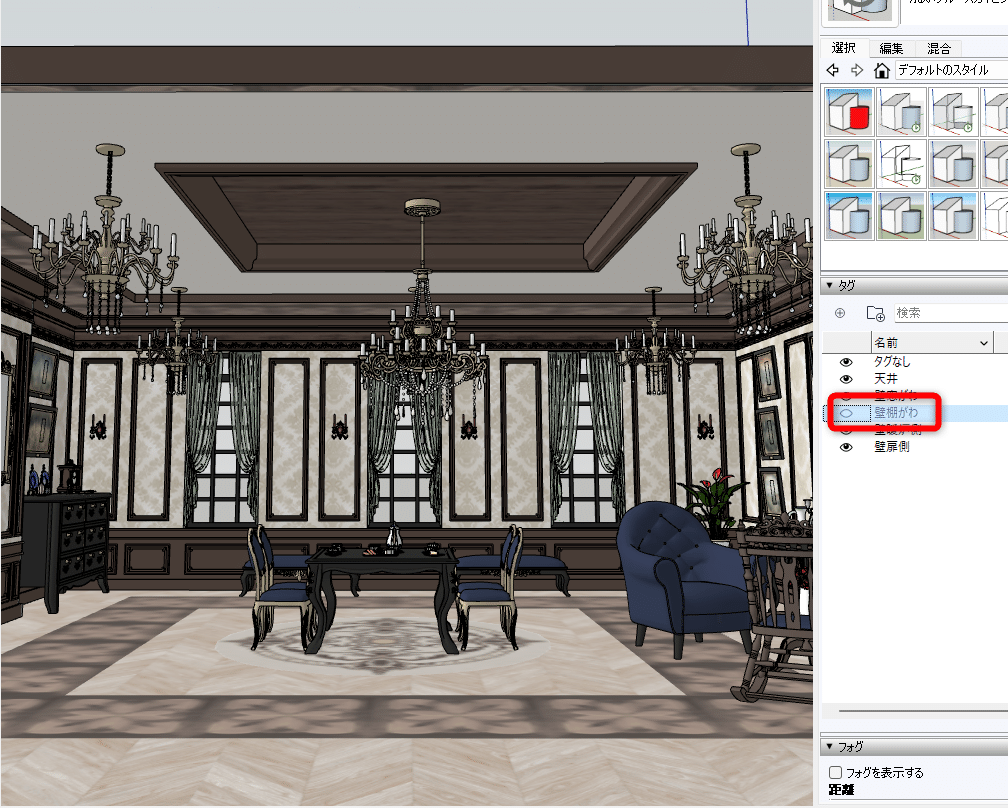Click the tags list horizontal scrollbar
This screenshot has width=1008, height=808.
pos(923,711)
